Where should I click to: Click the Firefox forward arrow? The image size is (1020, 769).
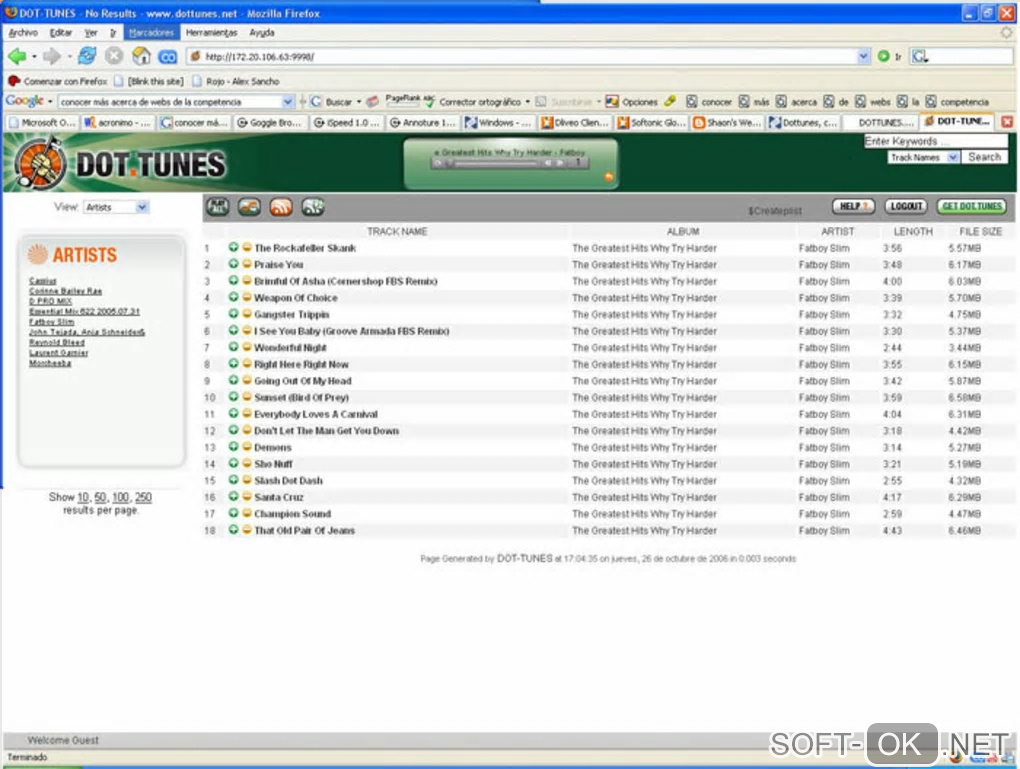tap(51, 57)
